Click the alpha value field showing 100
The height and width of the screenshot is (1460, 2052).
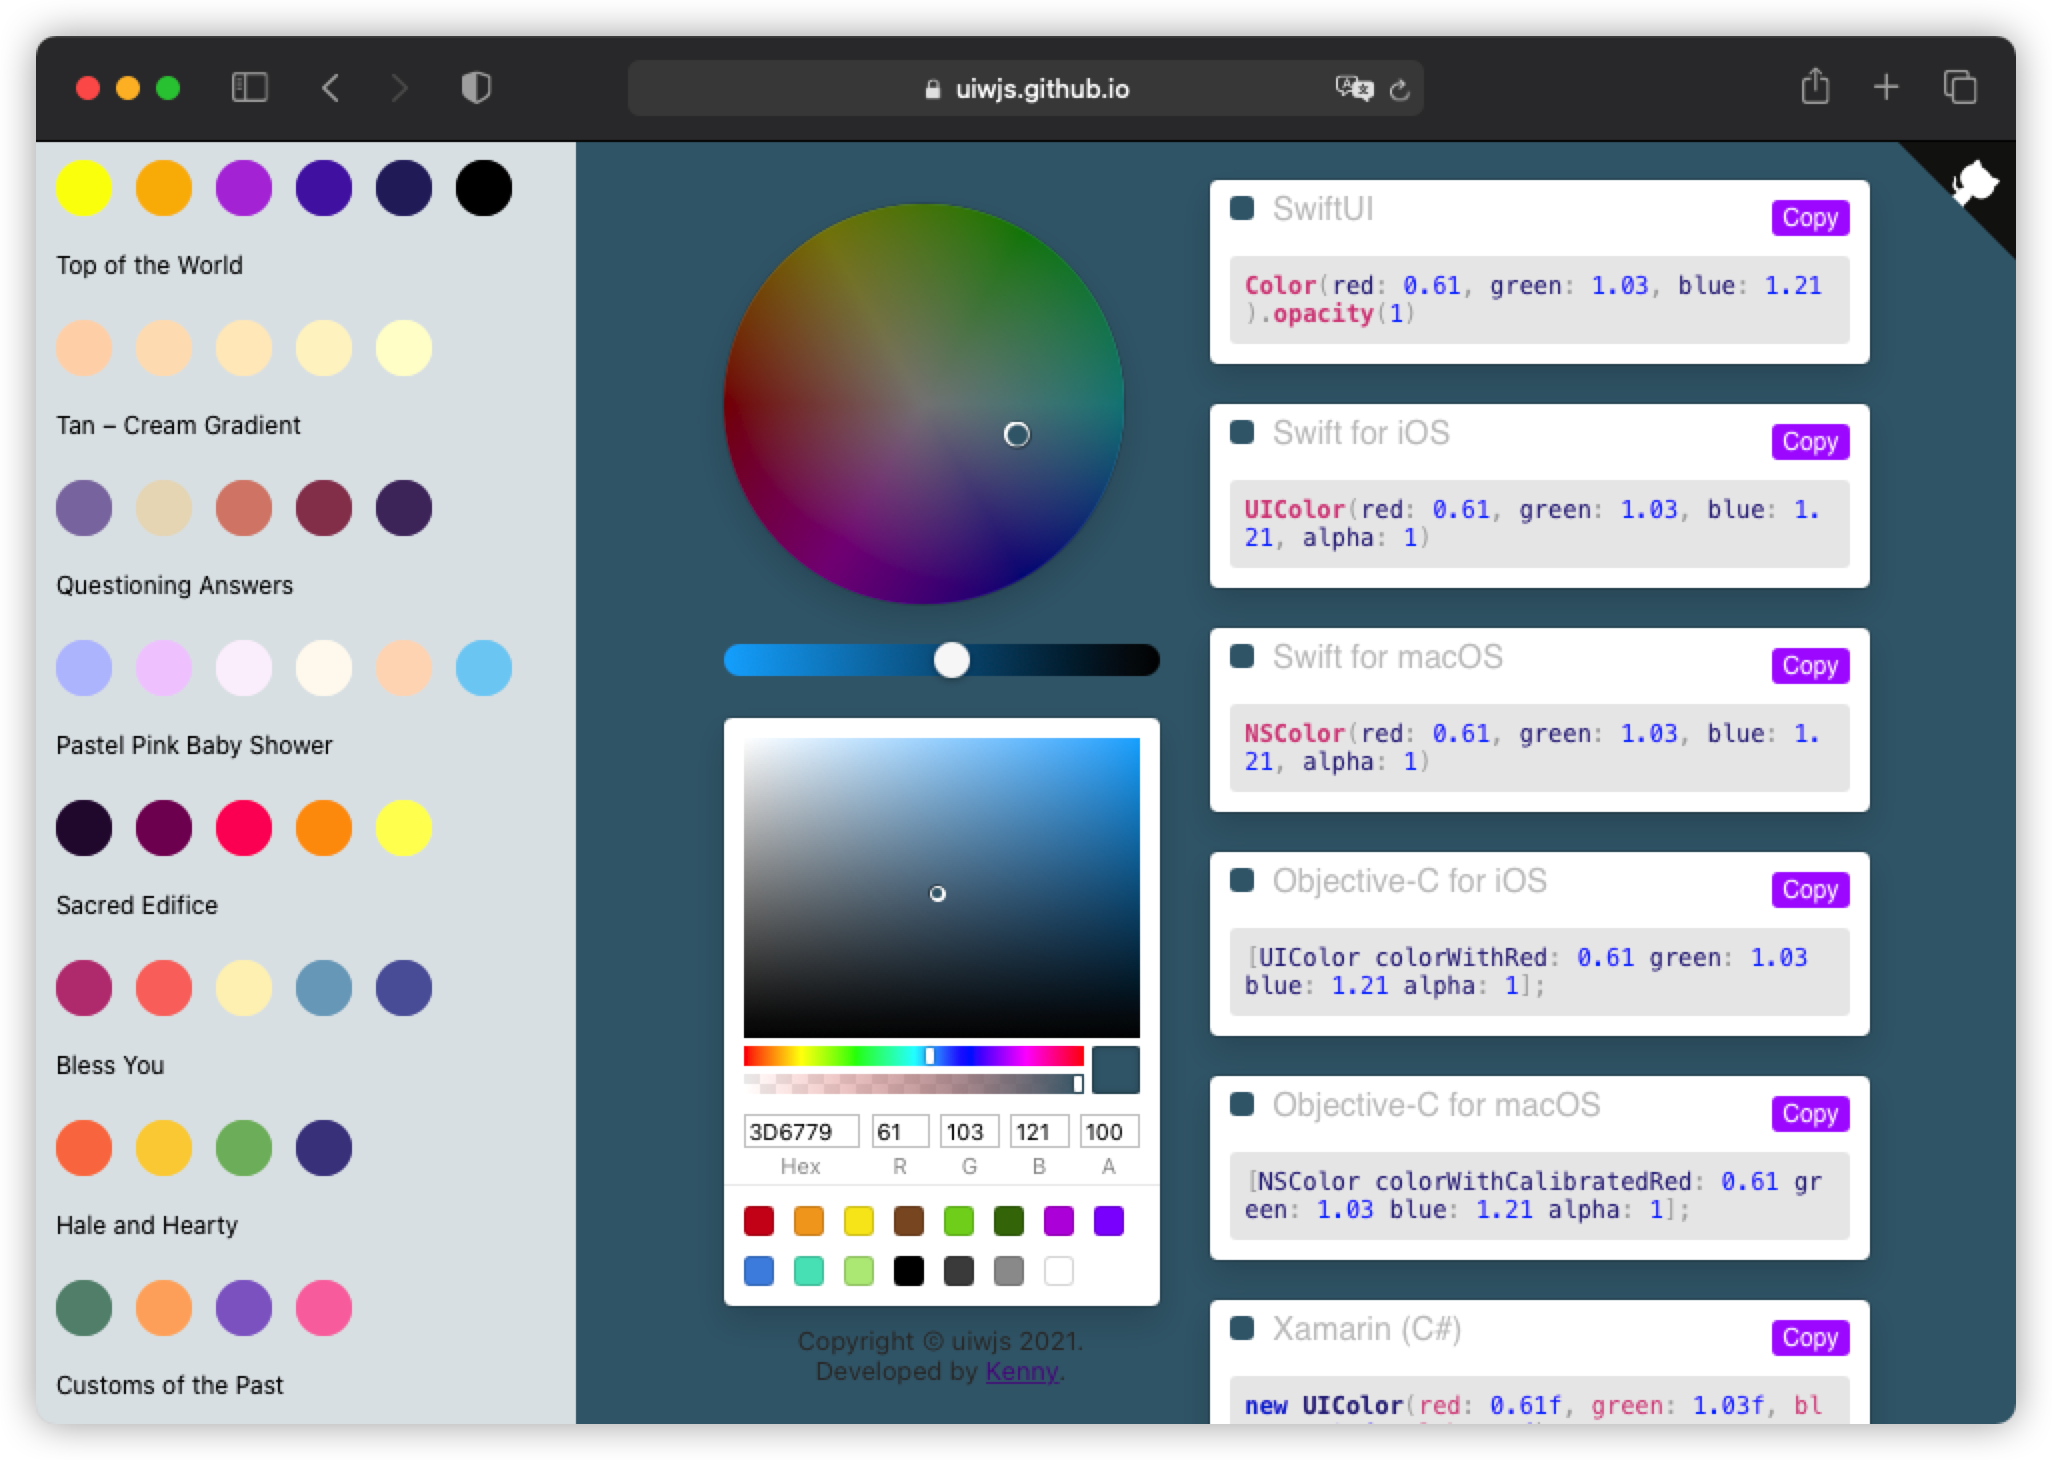point(1108,1131)
